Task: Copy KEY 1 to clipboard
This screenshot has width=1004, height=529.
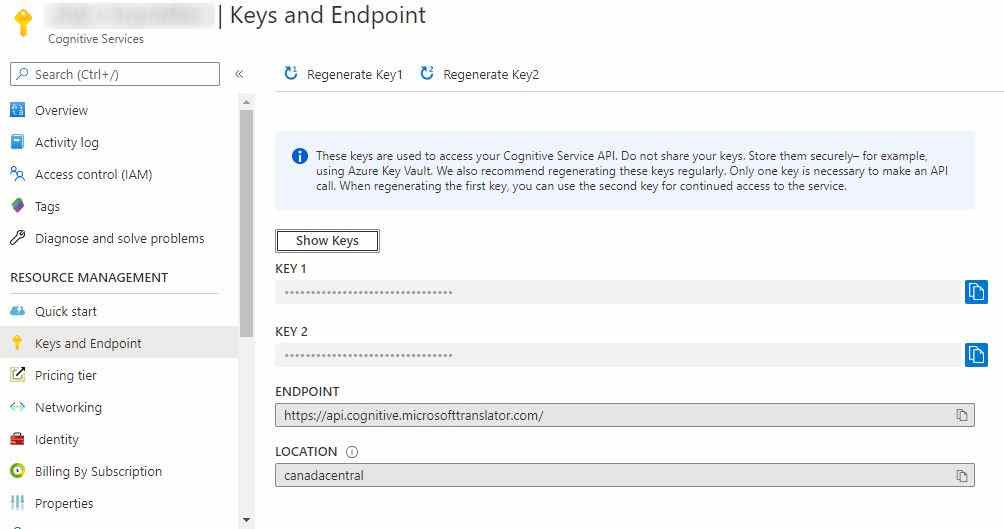Action: click(976, 292)
